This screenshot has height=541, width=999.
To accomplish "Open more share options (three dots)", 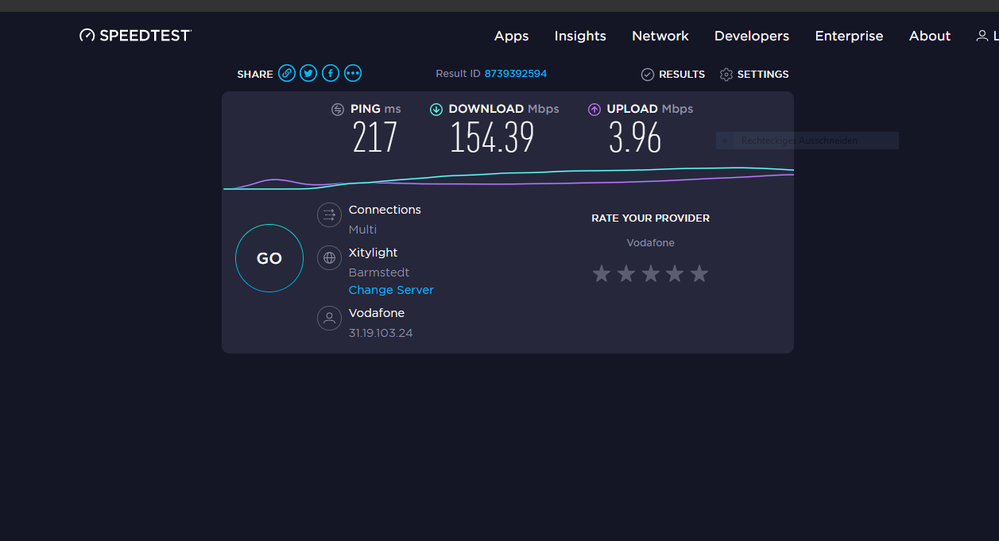I will point(352,73).
